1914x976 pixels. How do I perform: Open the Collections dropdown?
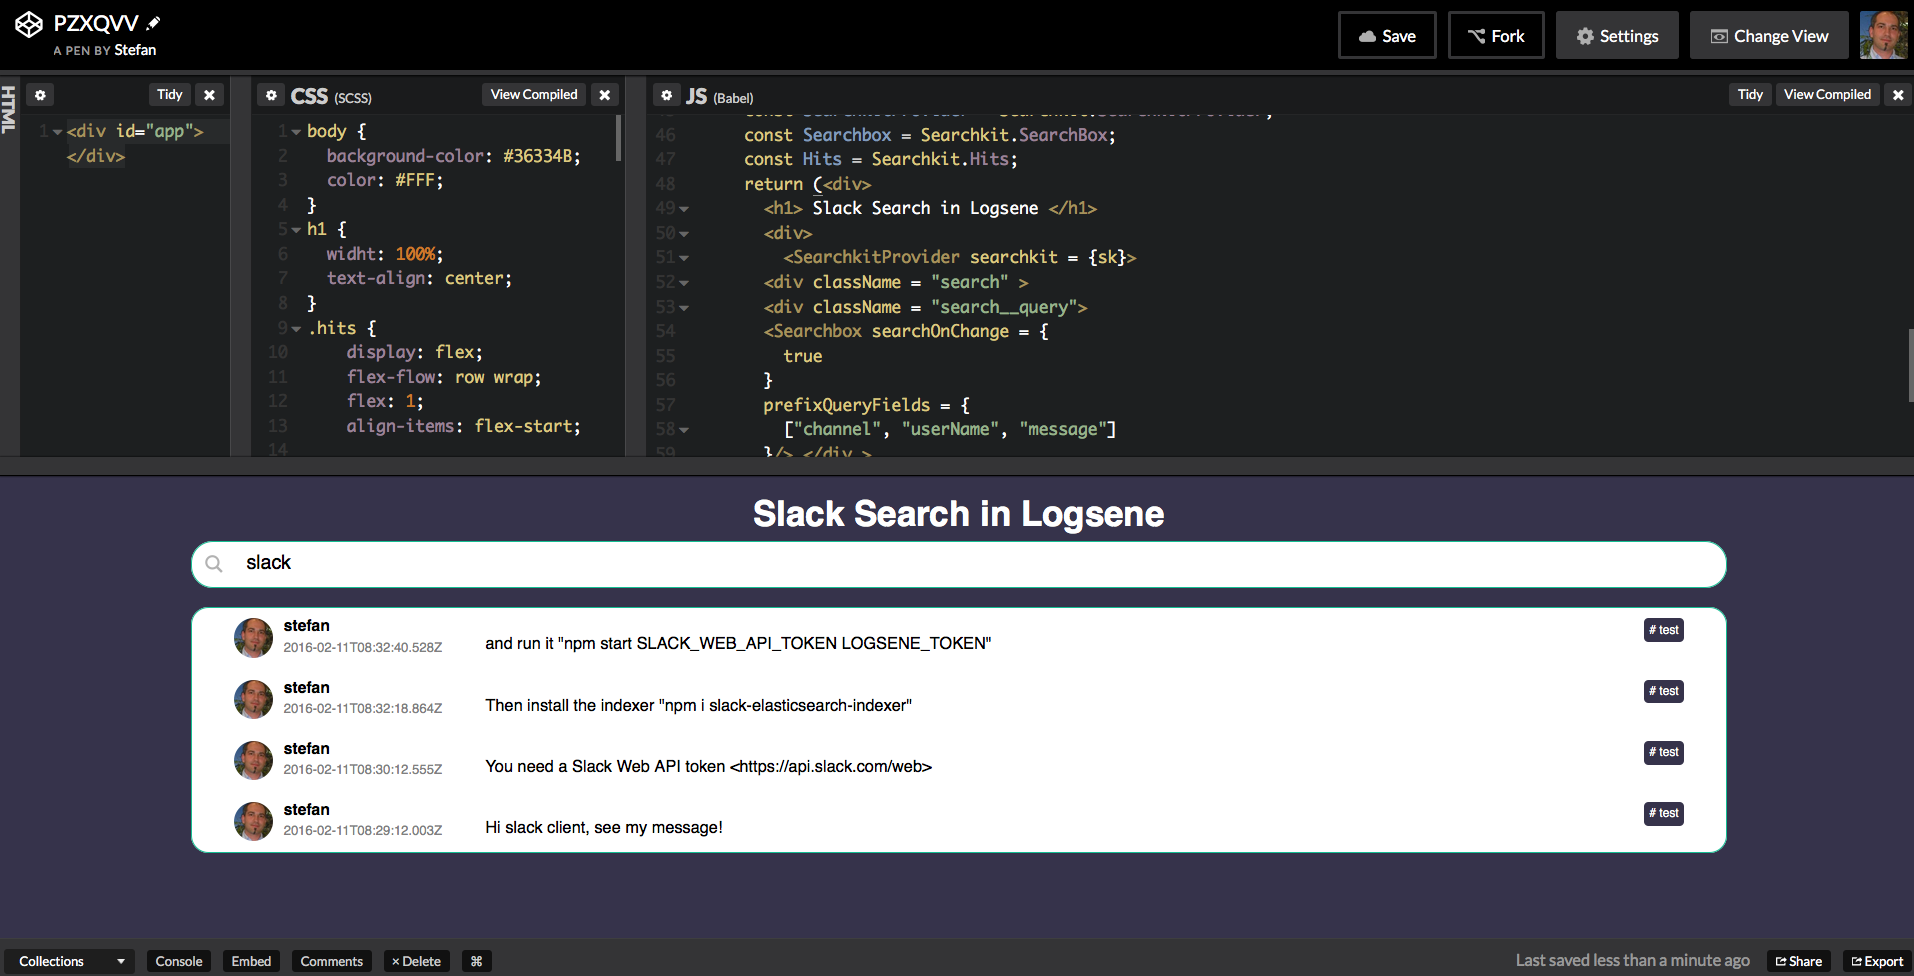point(70,961)
